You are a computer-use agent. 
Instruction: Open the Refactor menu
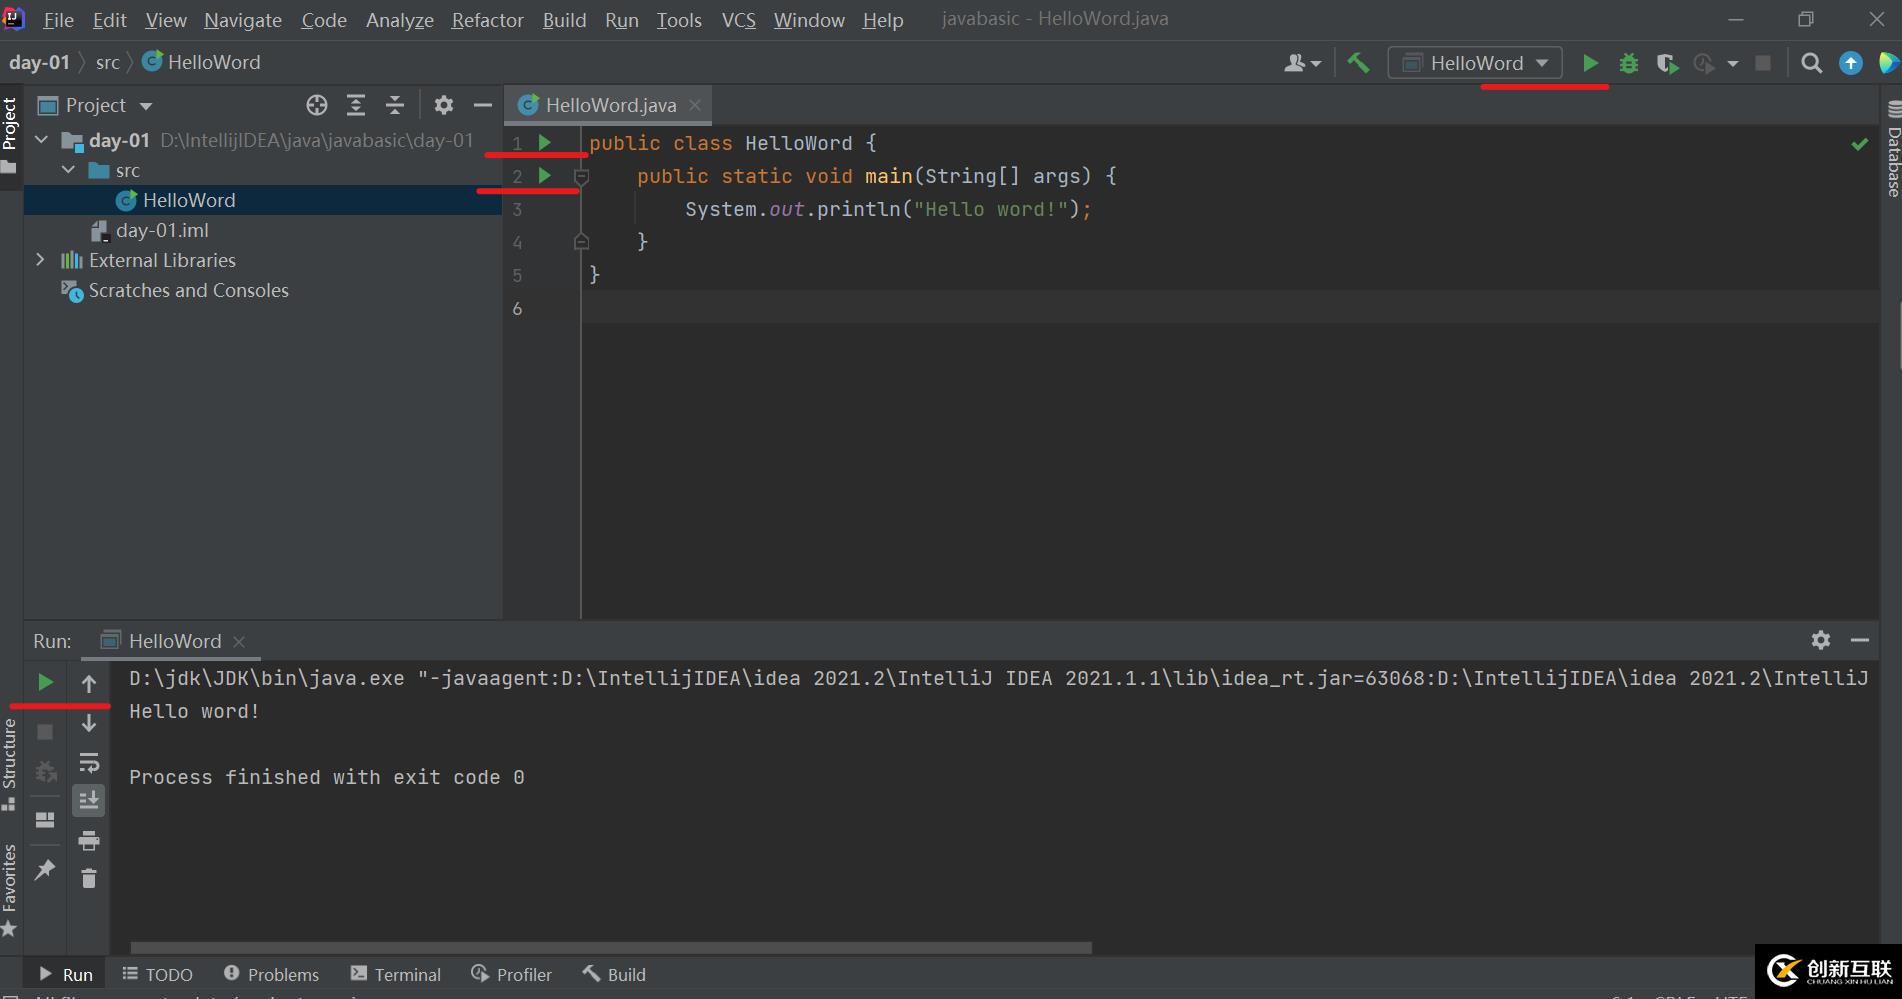click(487, 20)
